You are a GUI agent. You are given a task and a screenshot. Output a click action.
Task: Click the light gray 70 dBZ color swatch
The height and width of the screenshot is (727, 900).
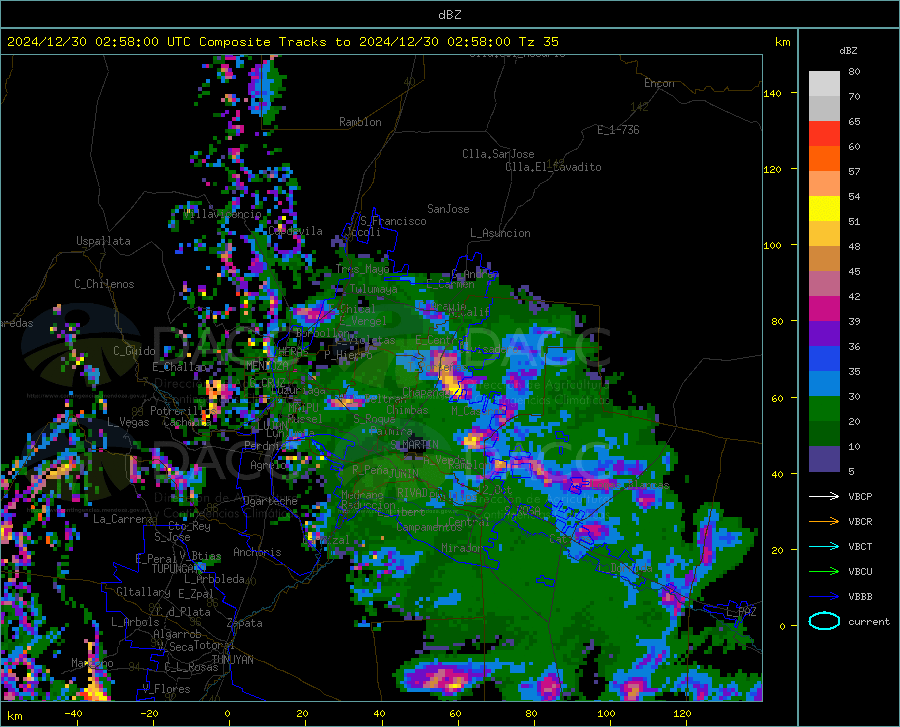click(824, 84)
